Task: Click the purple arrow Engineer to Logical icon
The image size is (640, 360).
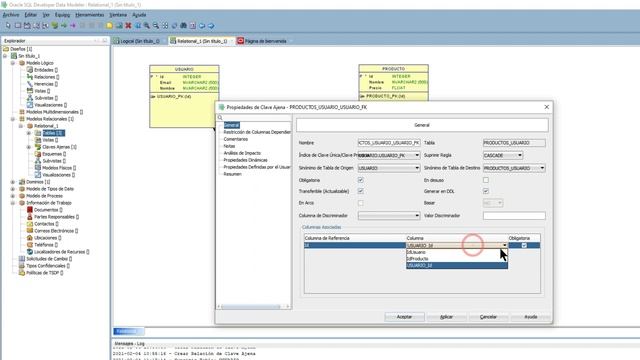Action: pyautogui.click(x=73, y=25)
